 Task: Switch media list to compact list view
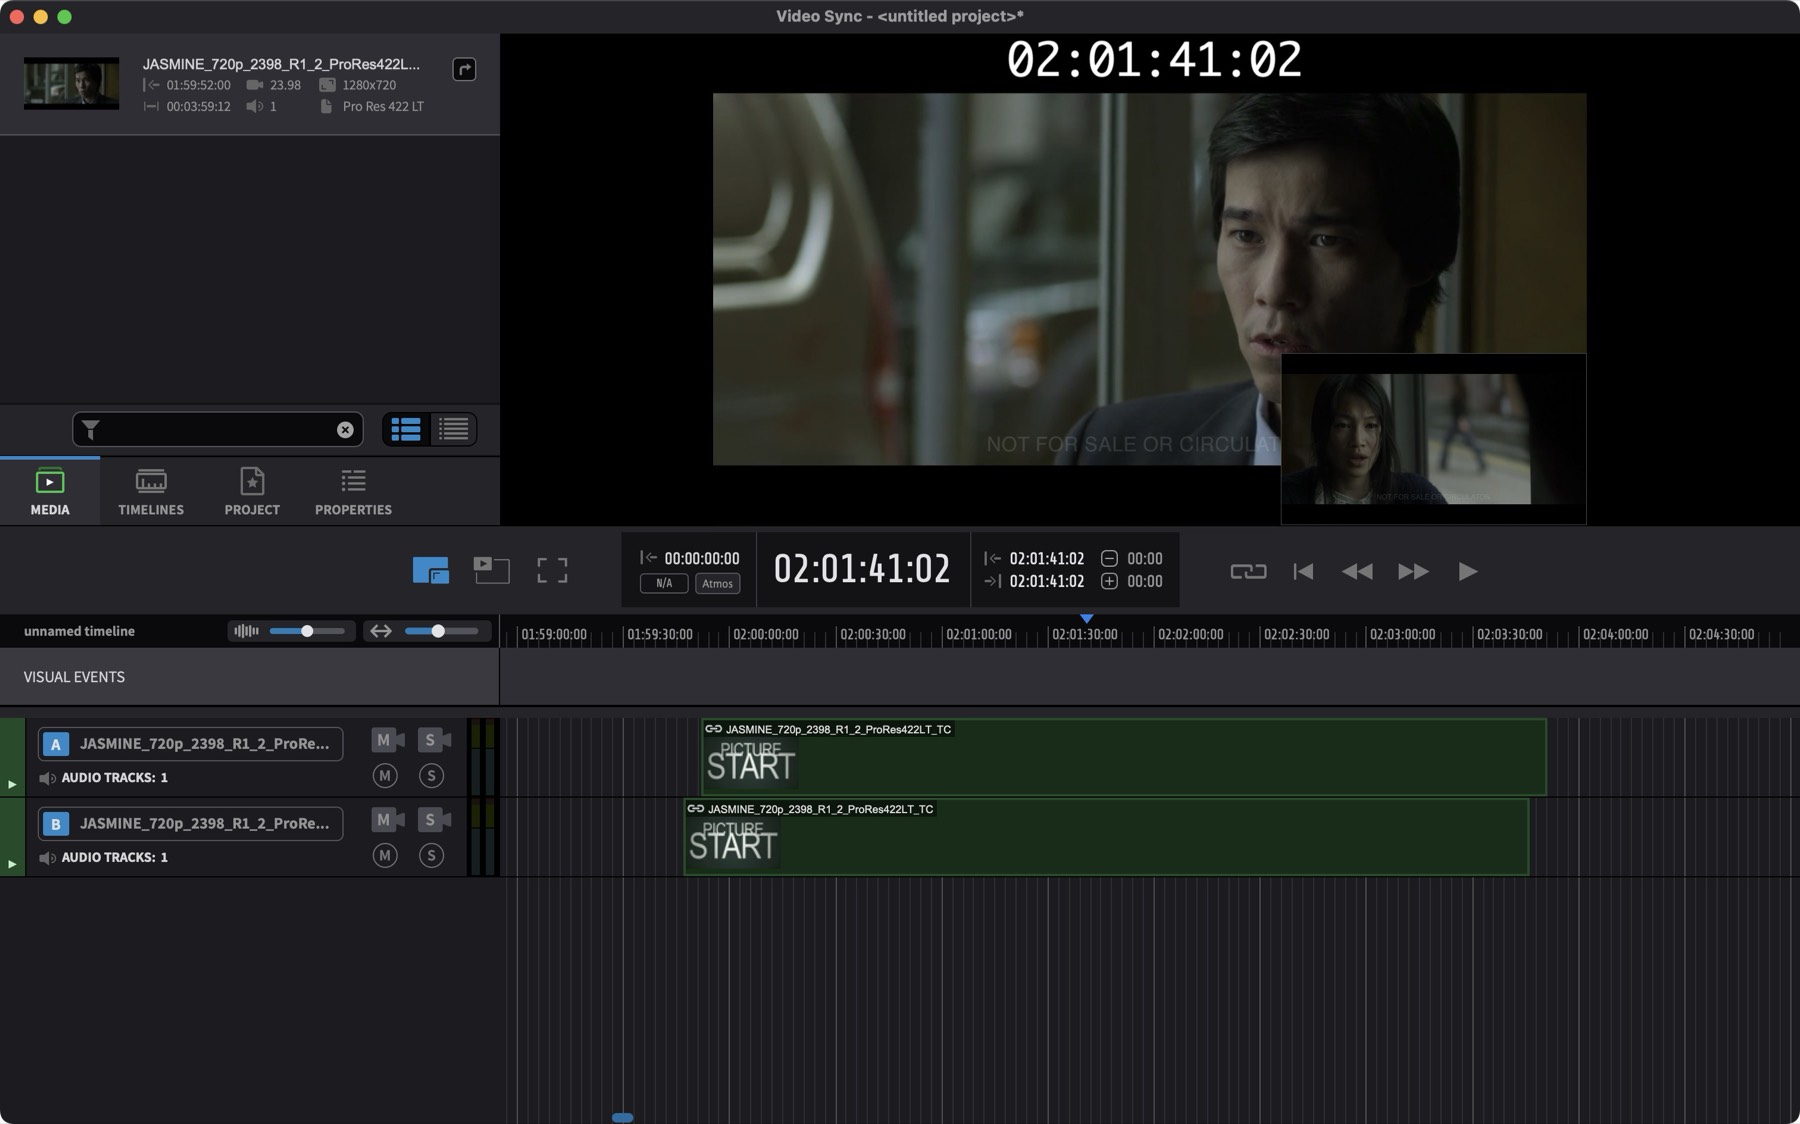pos(453,430)
